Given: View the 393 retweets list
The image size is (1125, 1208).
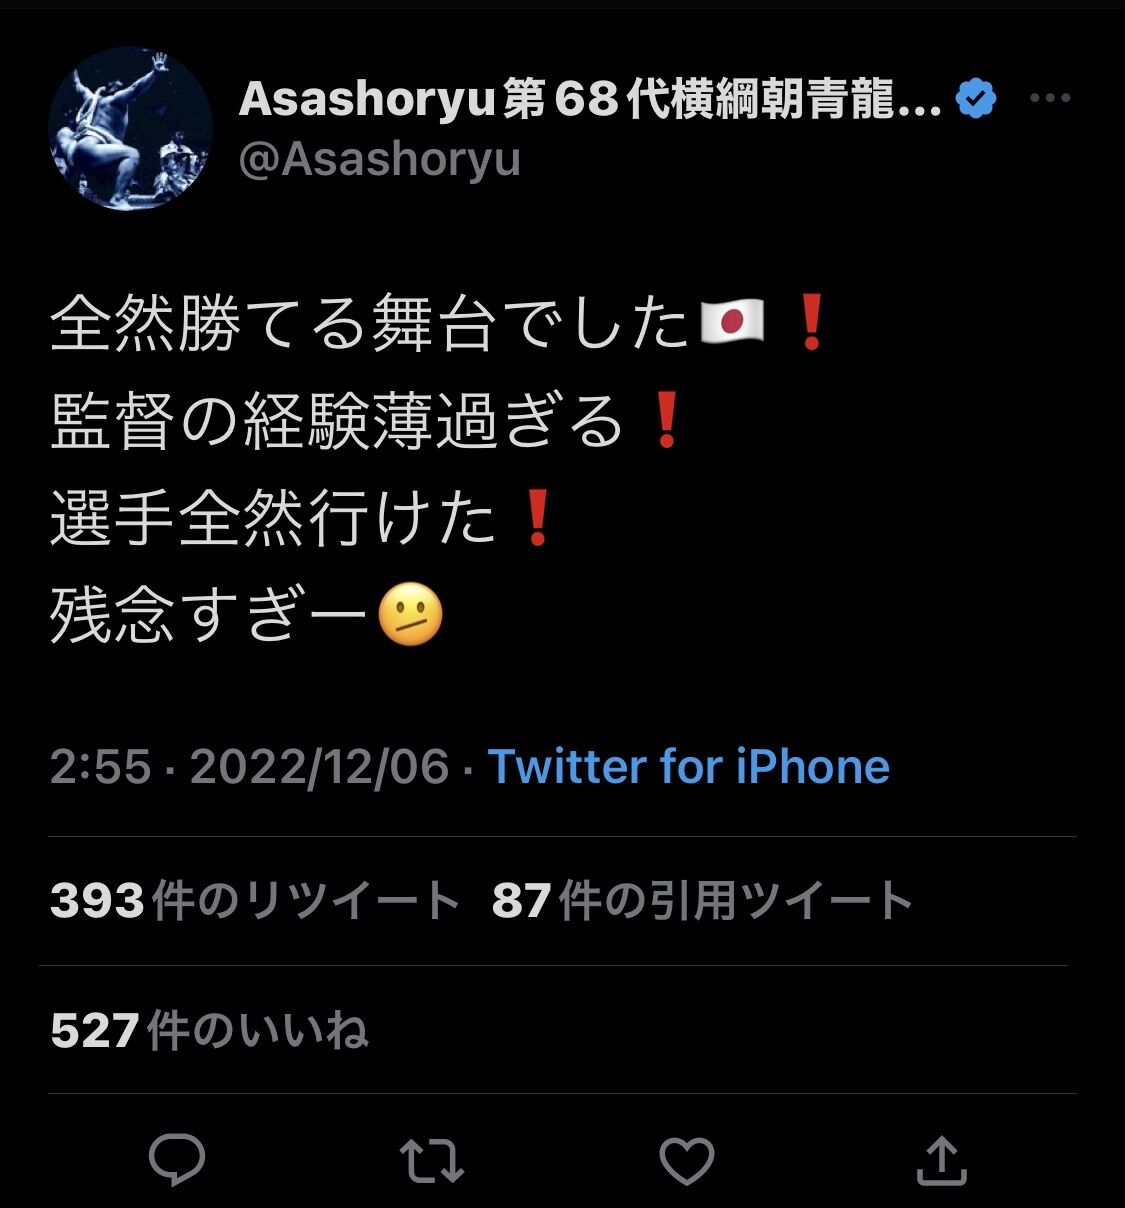Looking at the screenshot, I should 254,901.
